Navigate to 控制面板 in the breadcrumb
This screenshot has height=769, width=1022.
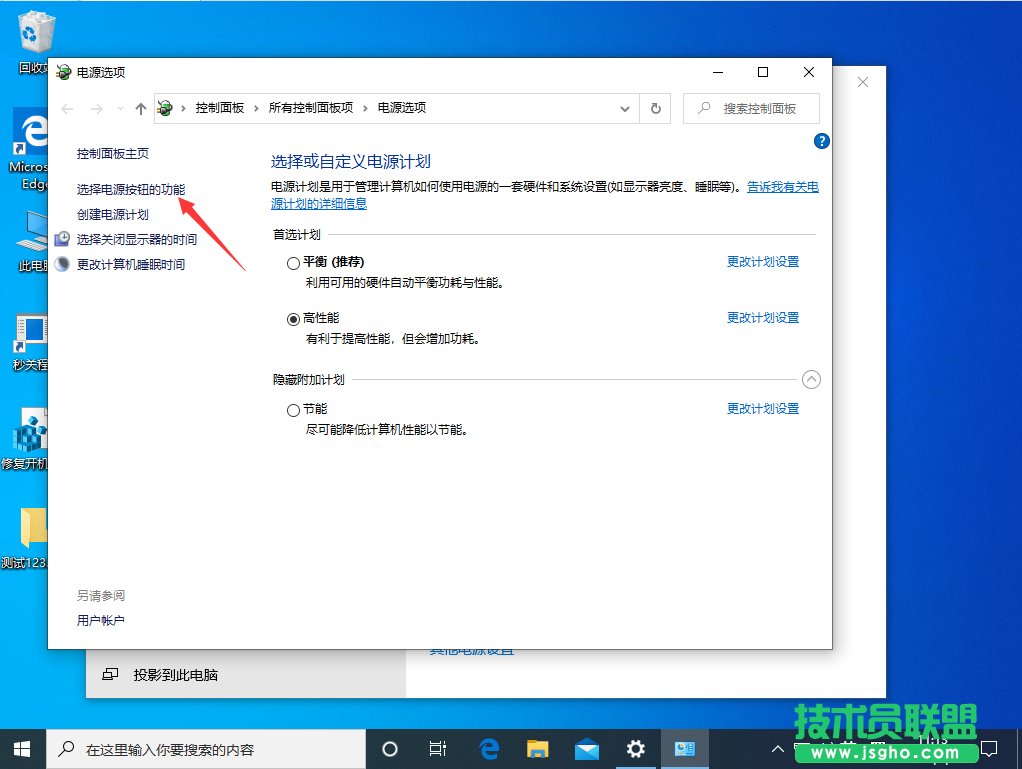pos(220,107)
